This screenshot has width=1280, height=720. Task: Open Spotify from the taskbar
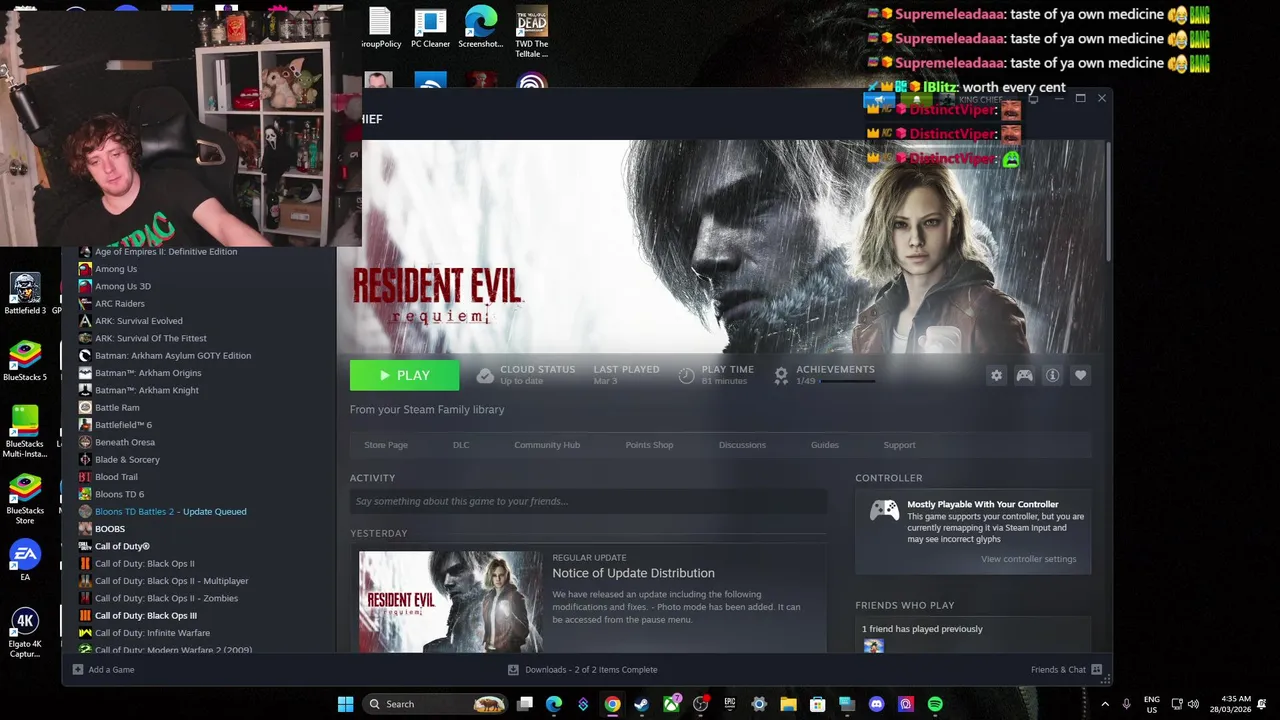coord(935,704)
